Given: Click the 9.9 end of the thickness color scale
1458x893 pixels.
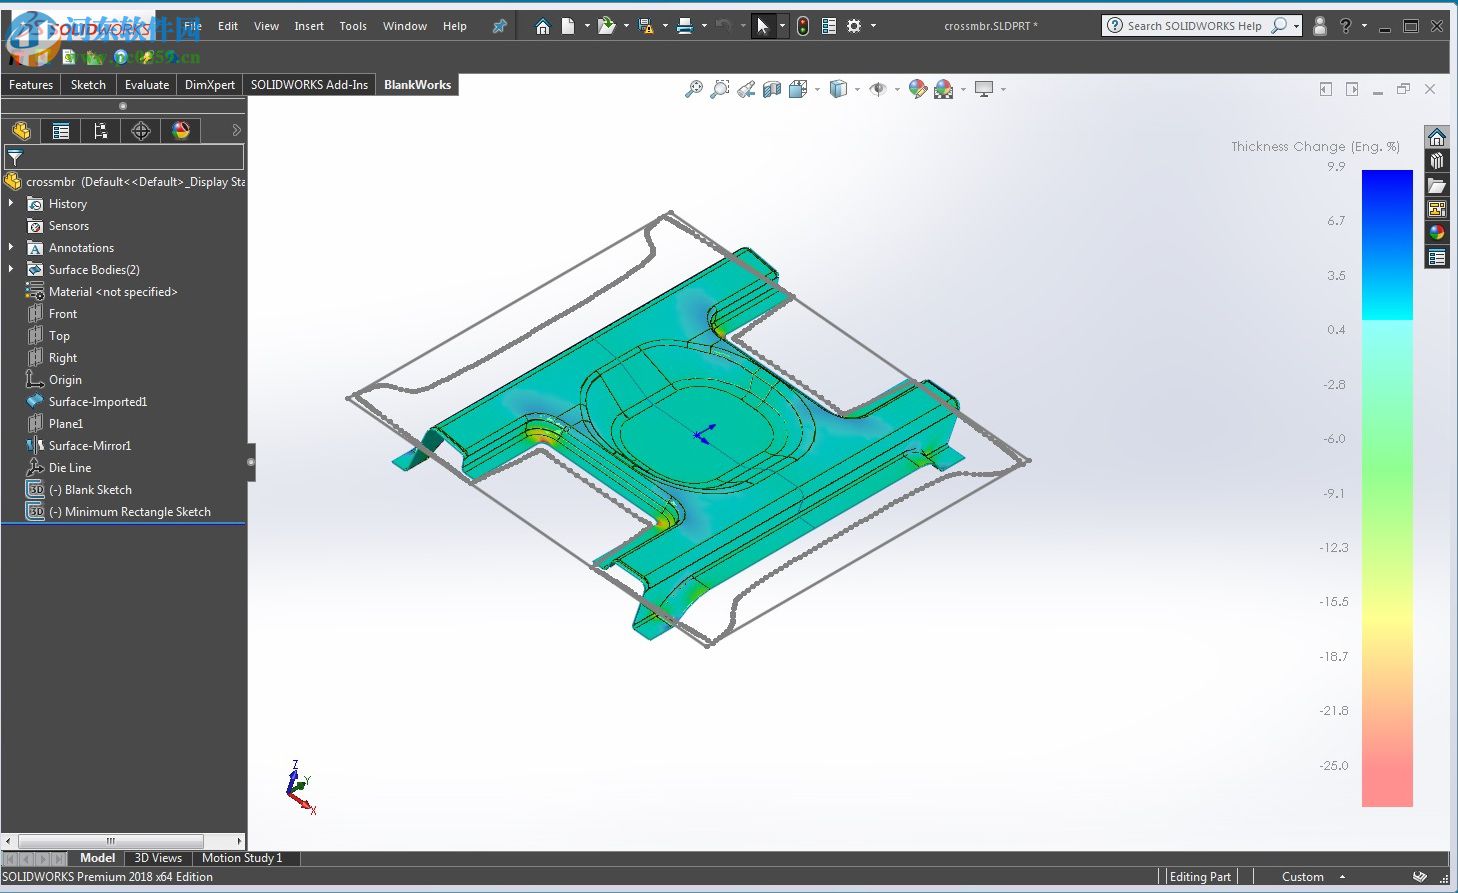Looking at the screenshot, I should (1388, 175).
